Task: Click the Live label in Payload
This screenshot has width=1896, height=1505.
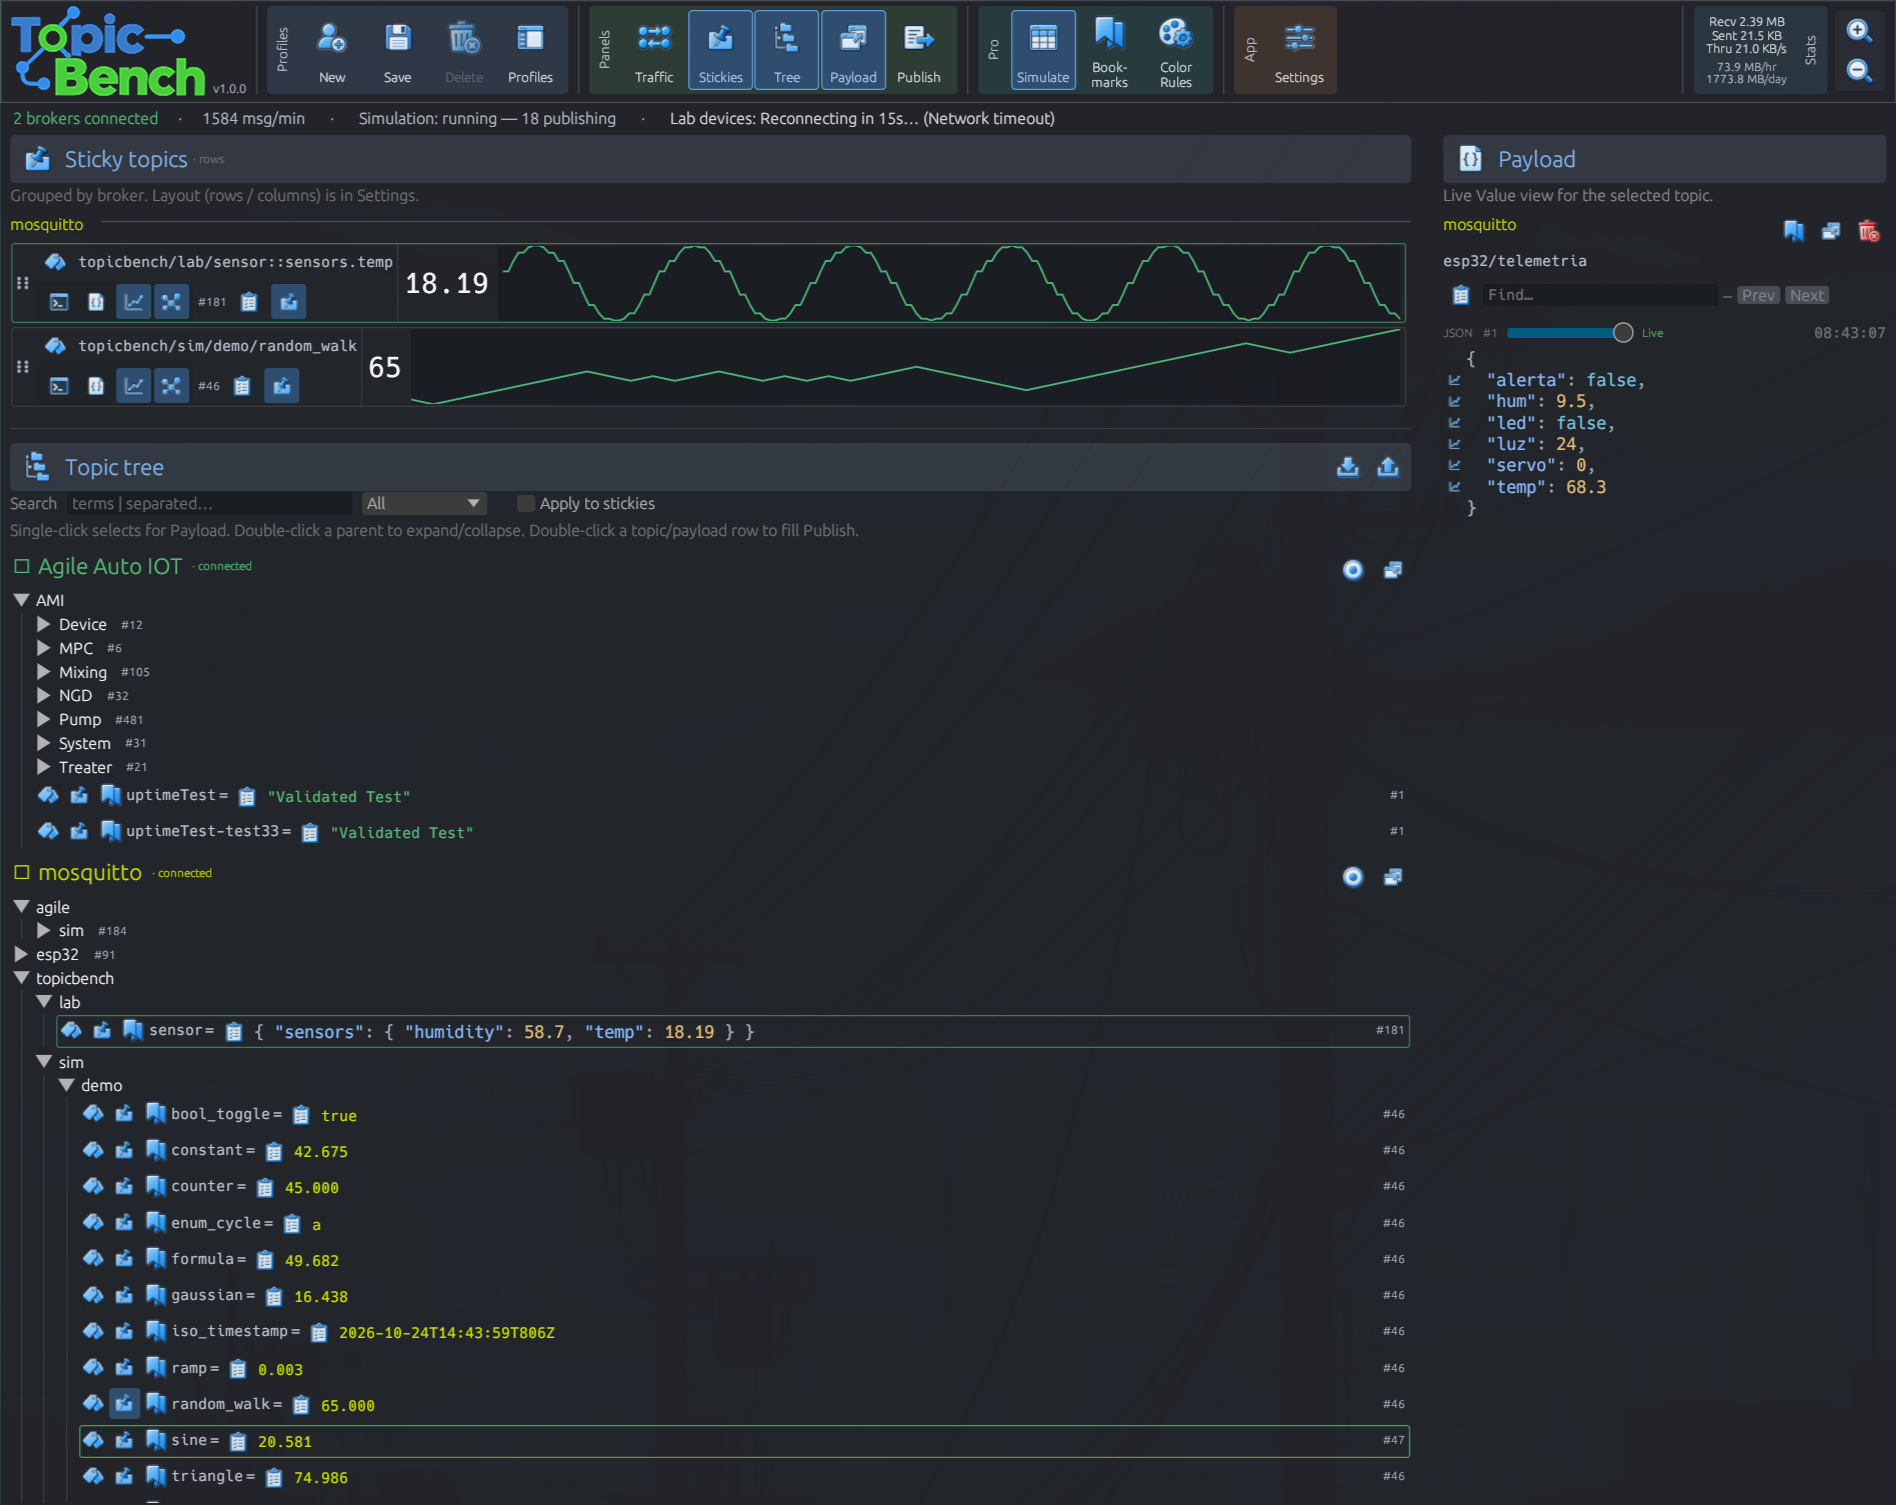Action: [1652, 333]
